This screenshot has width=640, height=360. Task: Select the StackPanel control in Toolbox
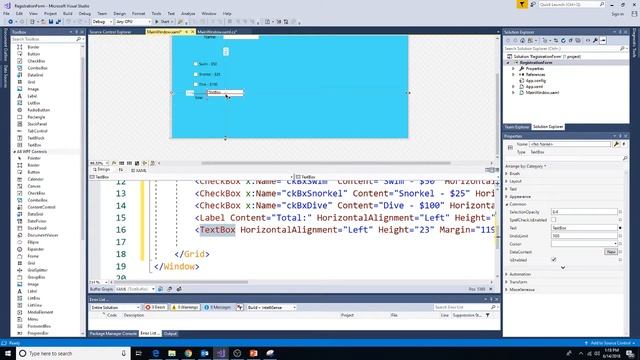pyautogui.click(x=37, y=124)
